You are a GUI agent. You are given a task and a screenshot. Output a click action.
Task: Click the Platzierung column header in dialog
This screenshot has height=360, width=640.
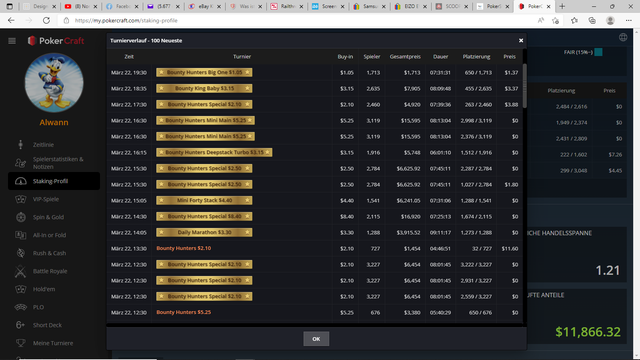pyautogui.click(x=476, y=57)
